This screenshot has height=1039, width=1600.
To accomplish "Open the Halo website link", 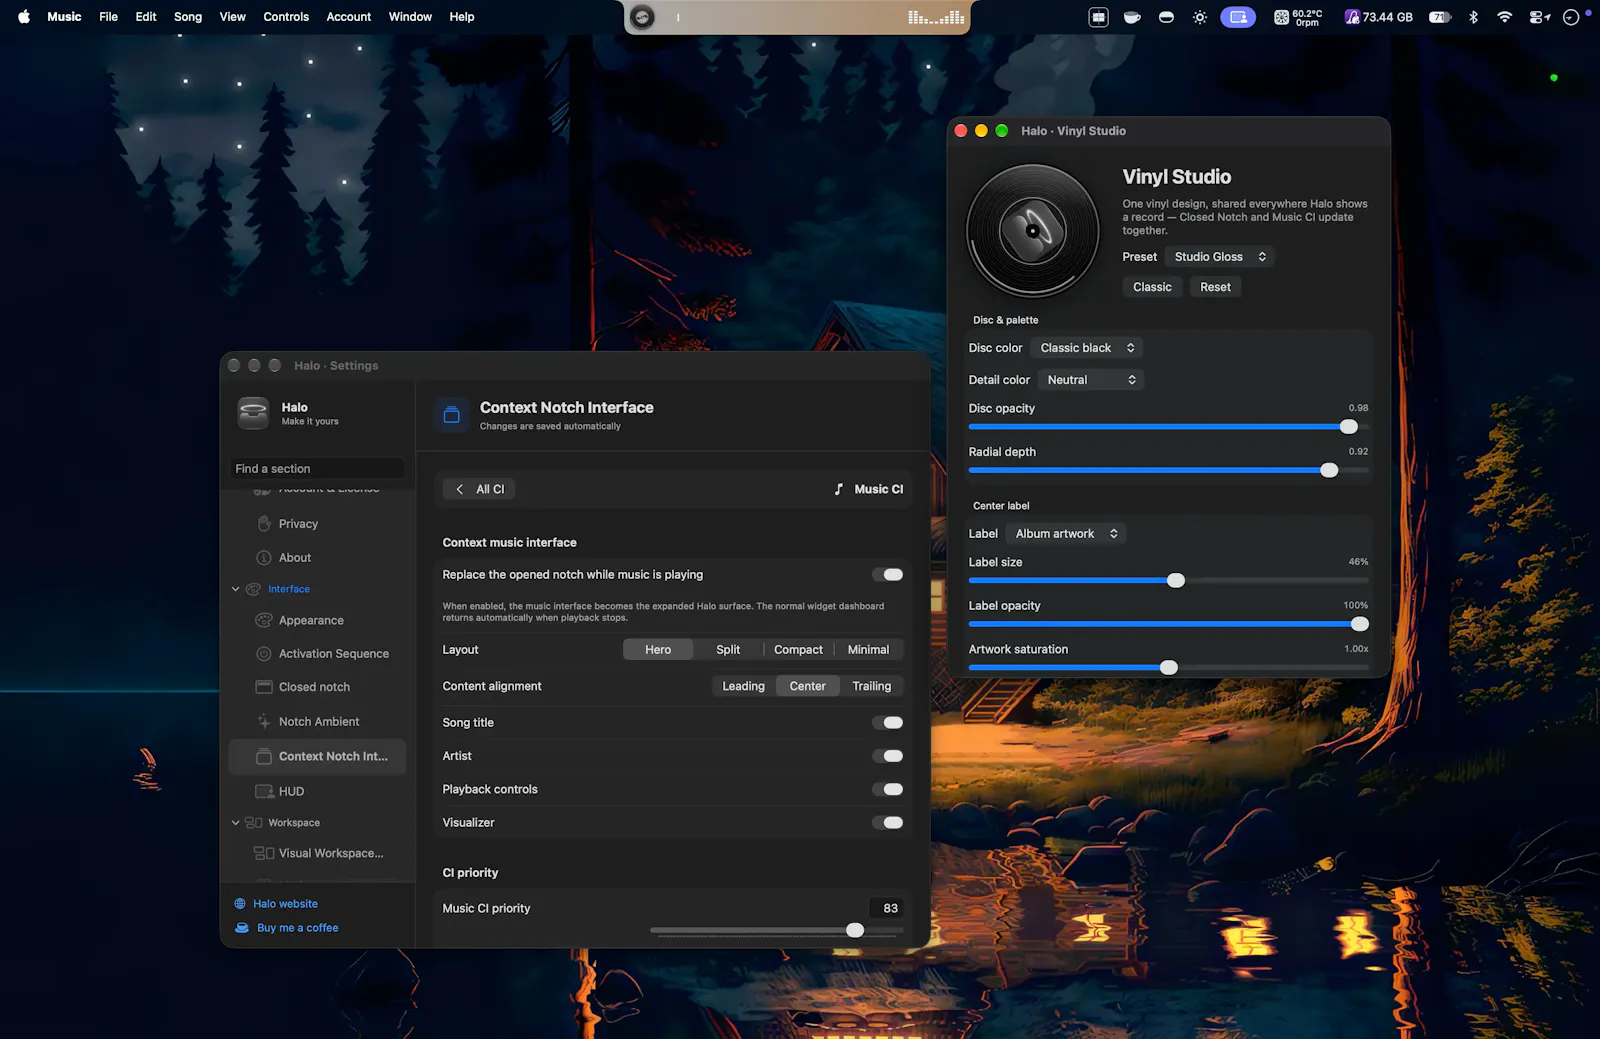I will point(285,904).
